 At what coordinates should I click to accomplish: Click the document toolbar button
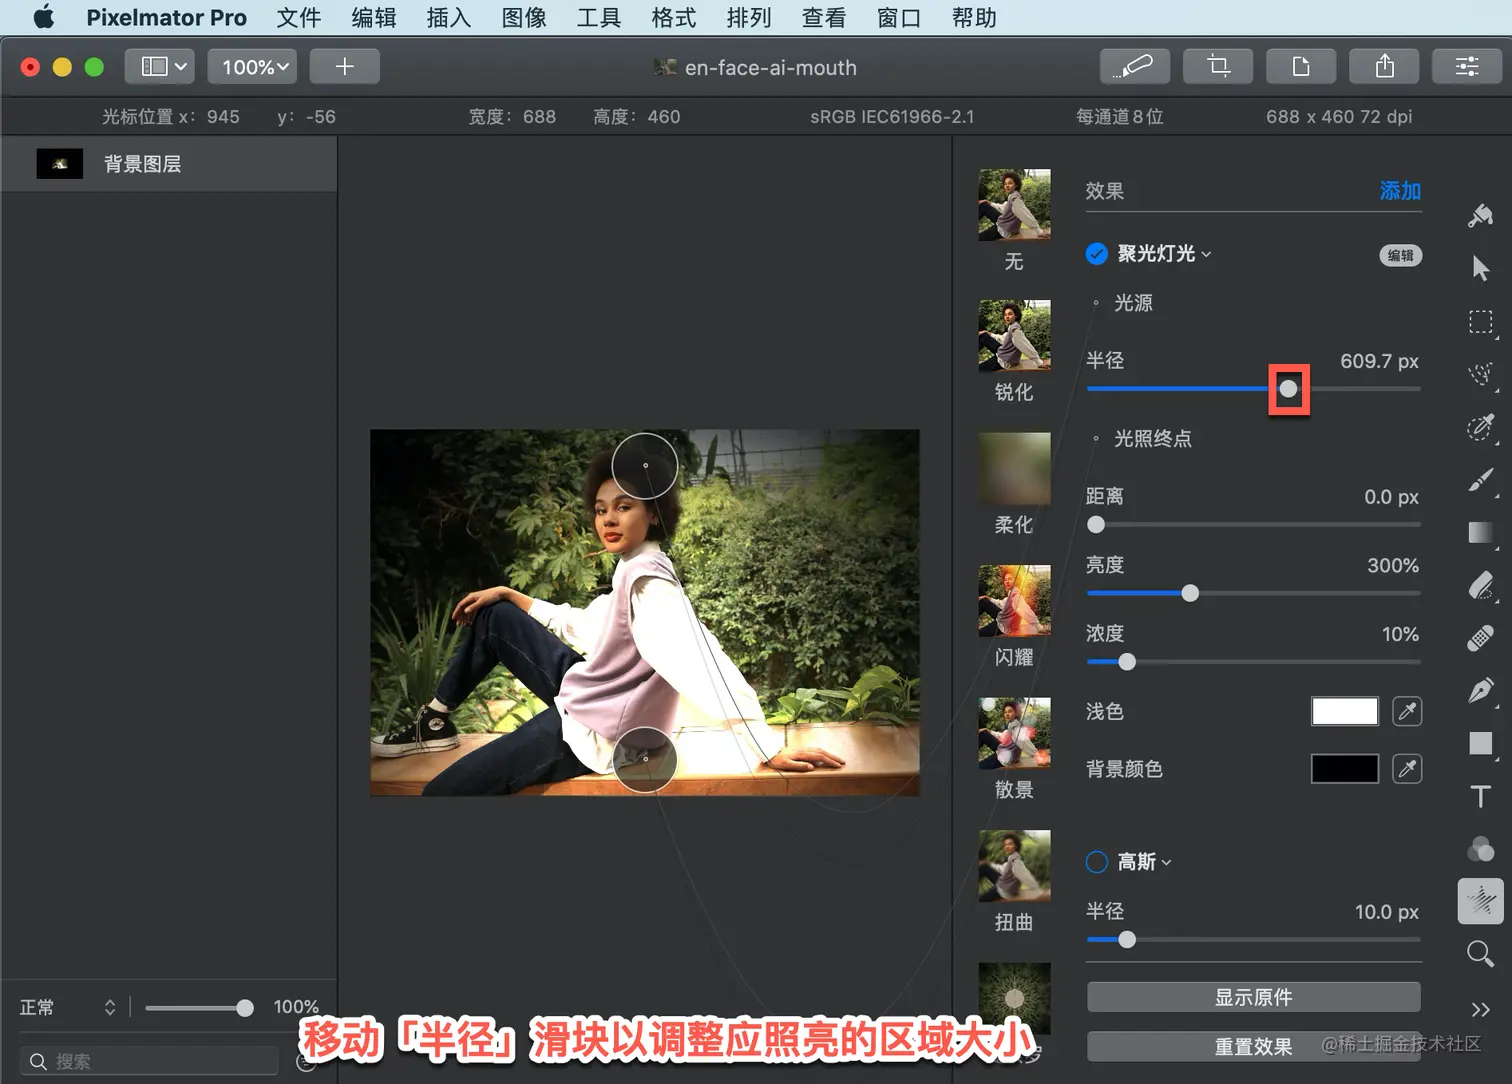pyautogui.click(x=1301, y=66)
